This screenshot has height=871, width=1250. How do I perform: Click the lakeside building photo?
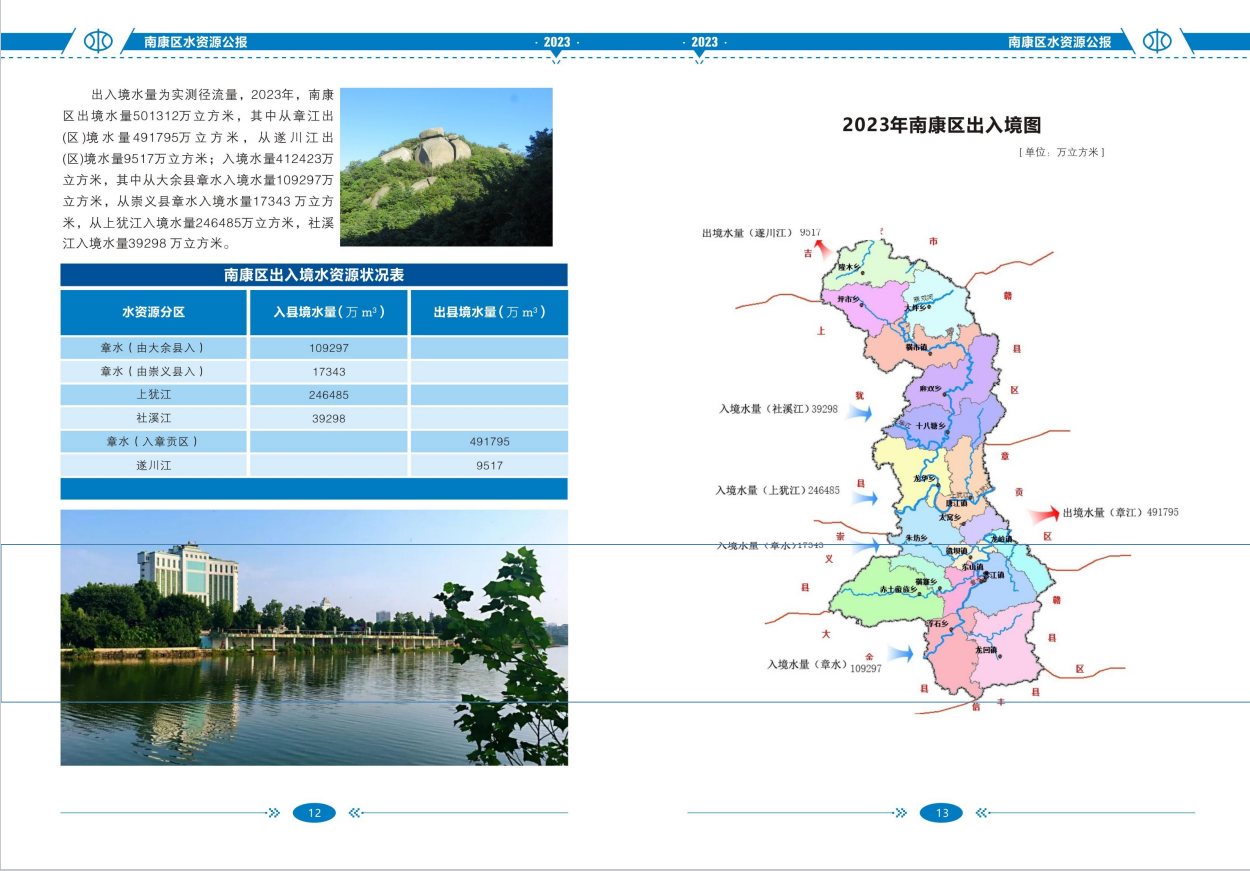tap(314, 637)
